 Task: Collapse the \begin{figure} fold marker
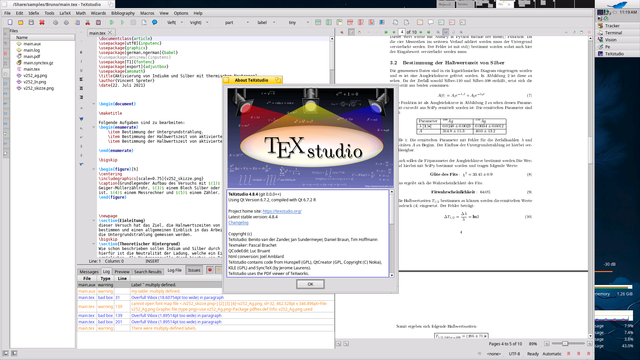94,169
